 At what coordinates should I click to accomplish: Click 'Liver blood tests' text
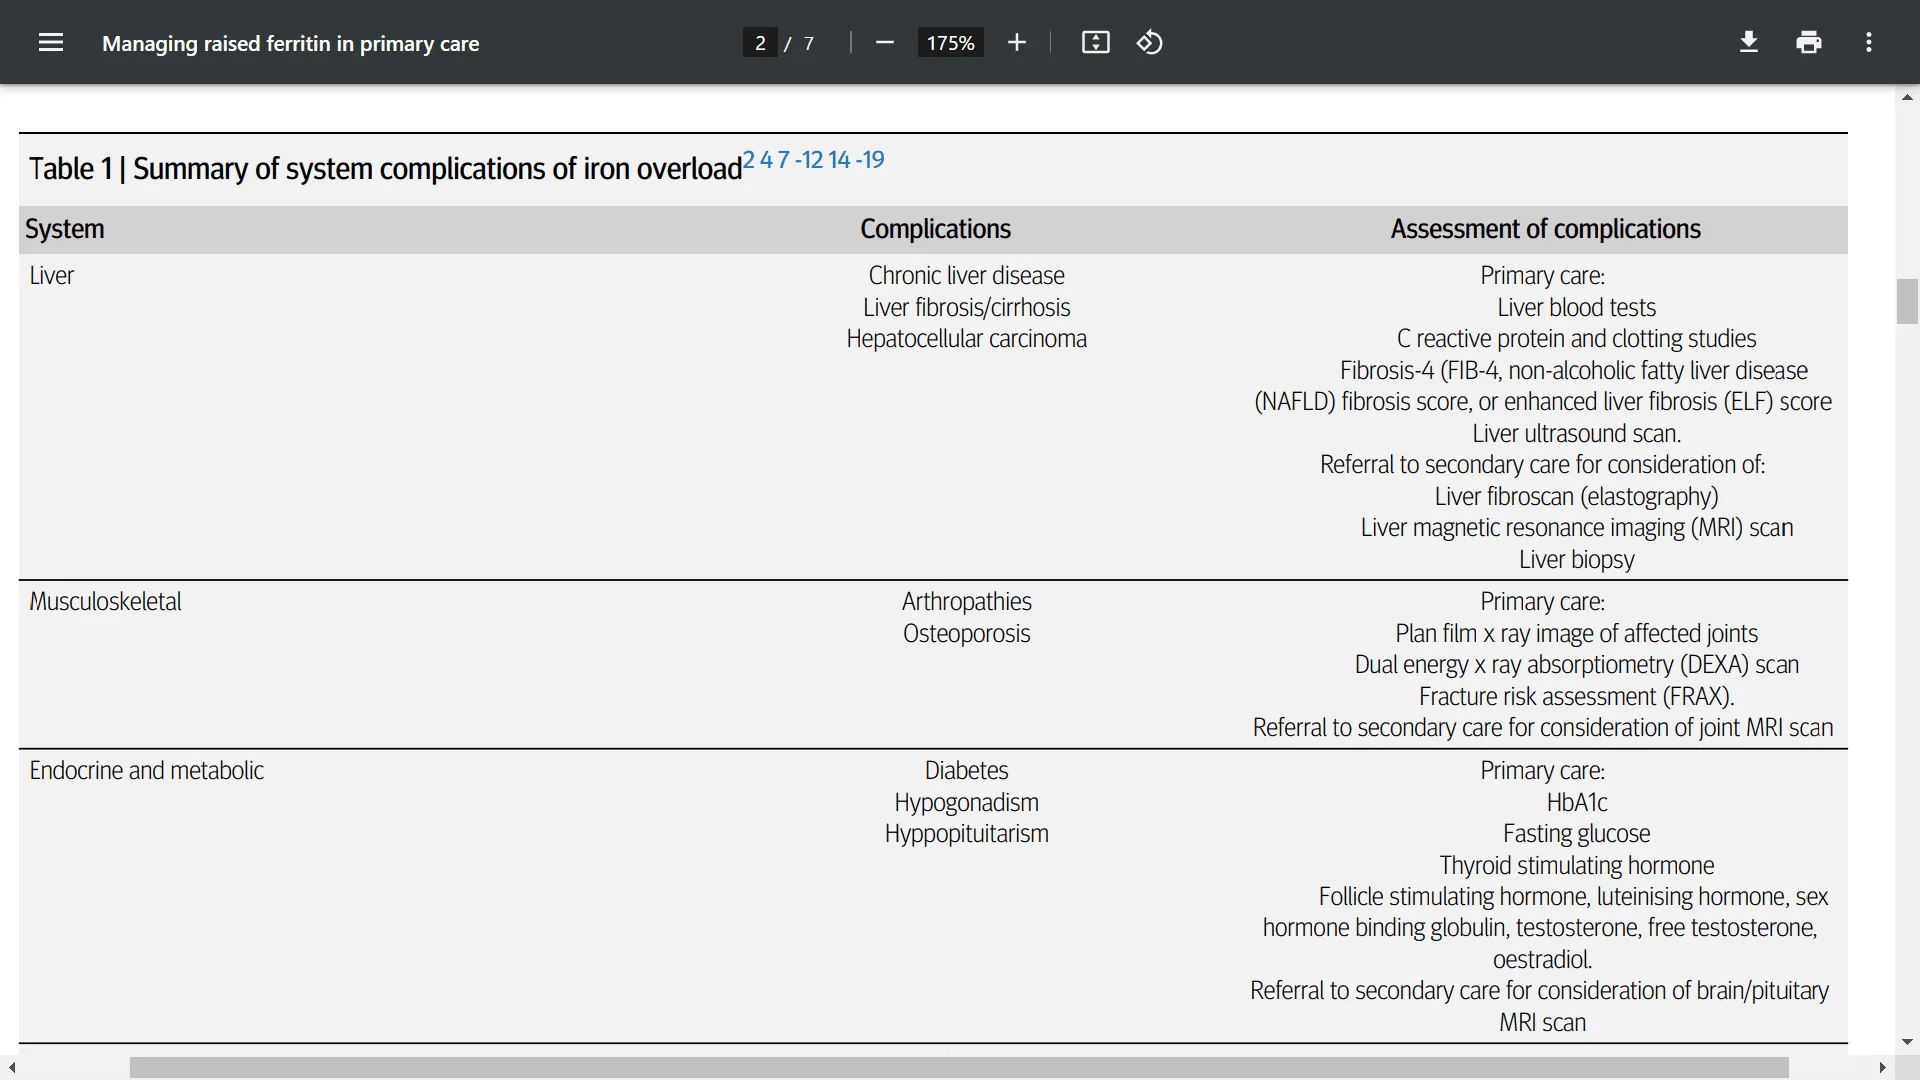click(1576, 307)
